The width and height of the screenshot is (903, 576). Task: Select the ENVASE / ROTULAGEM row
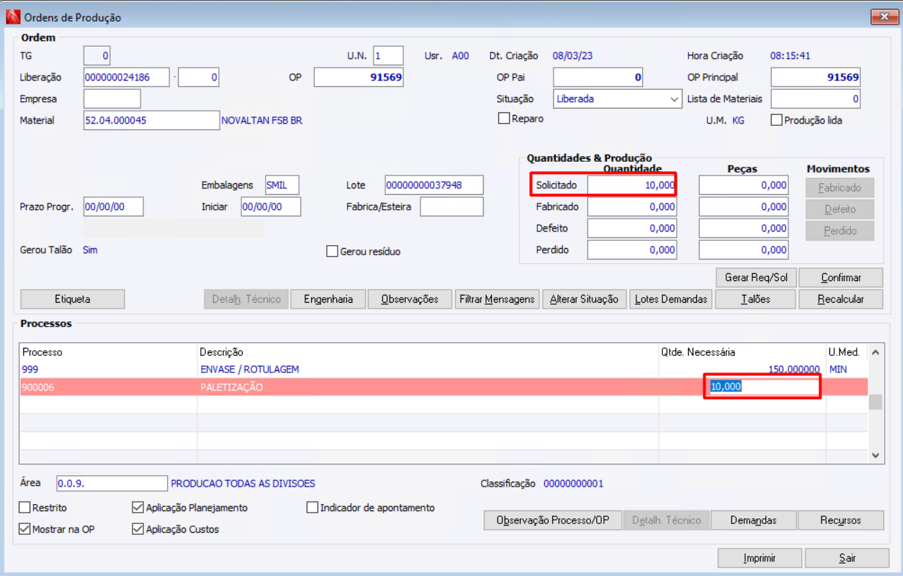pyautogui.click(x=444, y=369)
